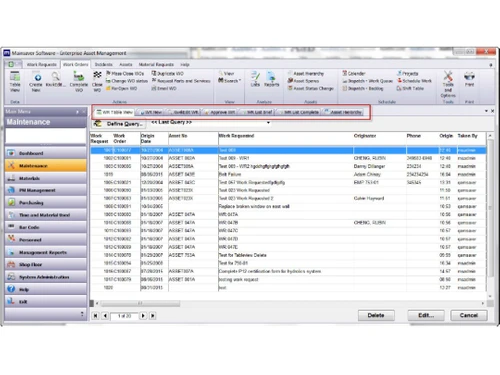Select Change WO status in ribbon

click(127, 81)
